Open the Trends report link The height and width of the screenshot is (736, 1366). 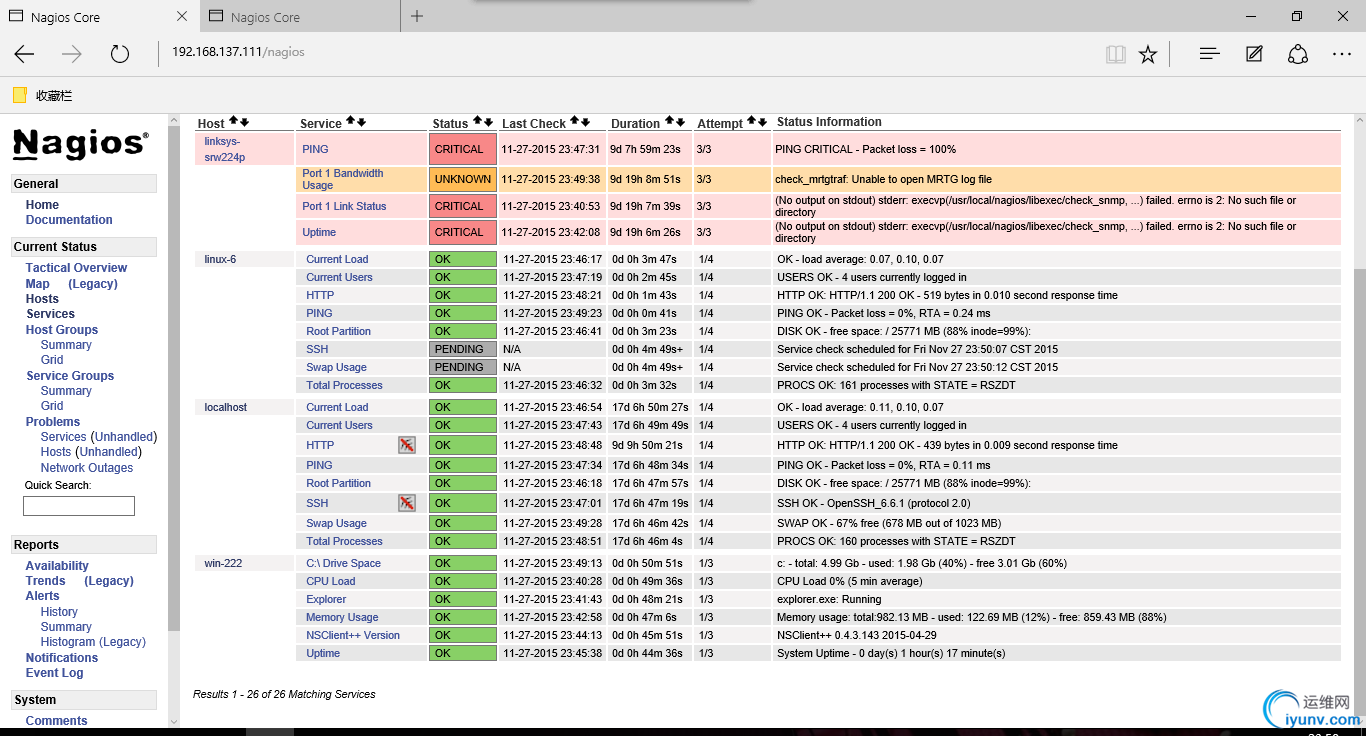(x=46, y=581)
